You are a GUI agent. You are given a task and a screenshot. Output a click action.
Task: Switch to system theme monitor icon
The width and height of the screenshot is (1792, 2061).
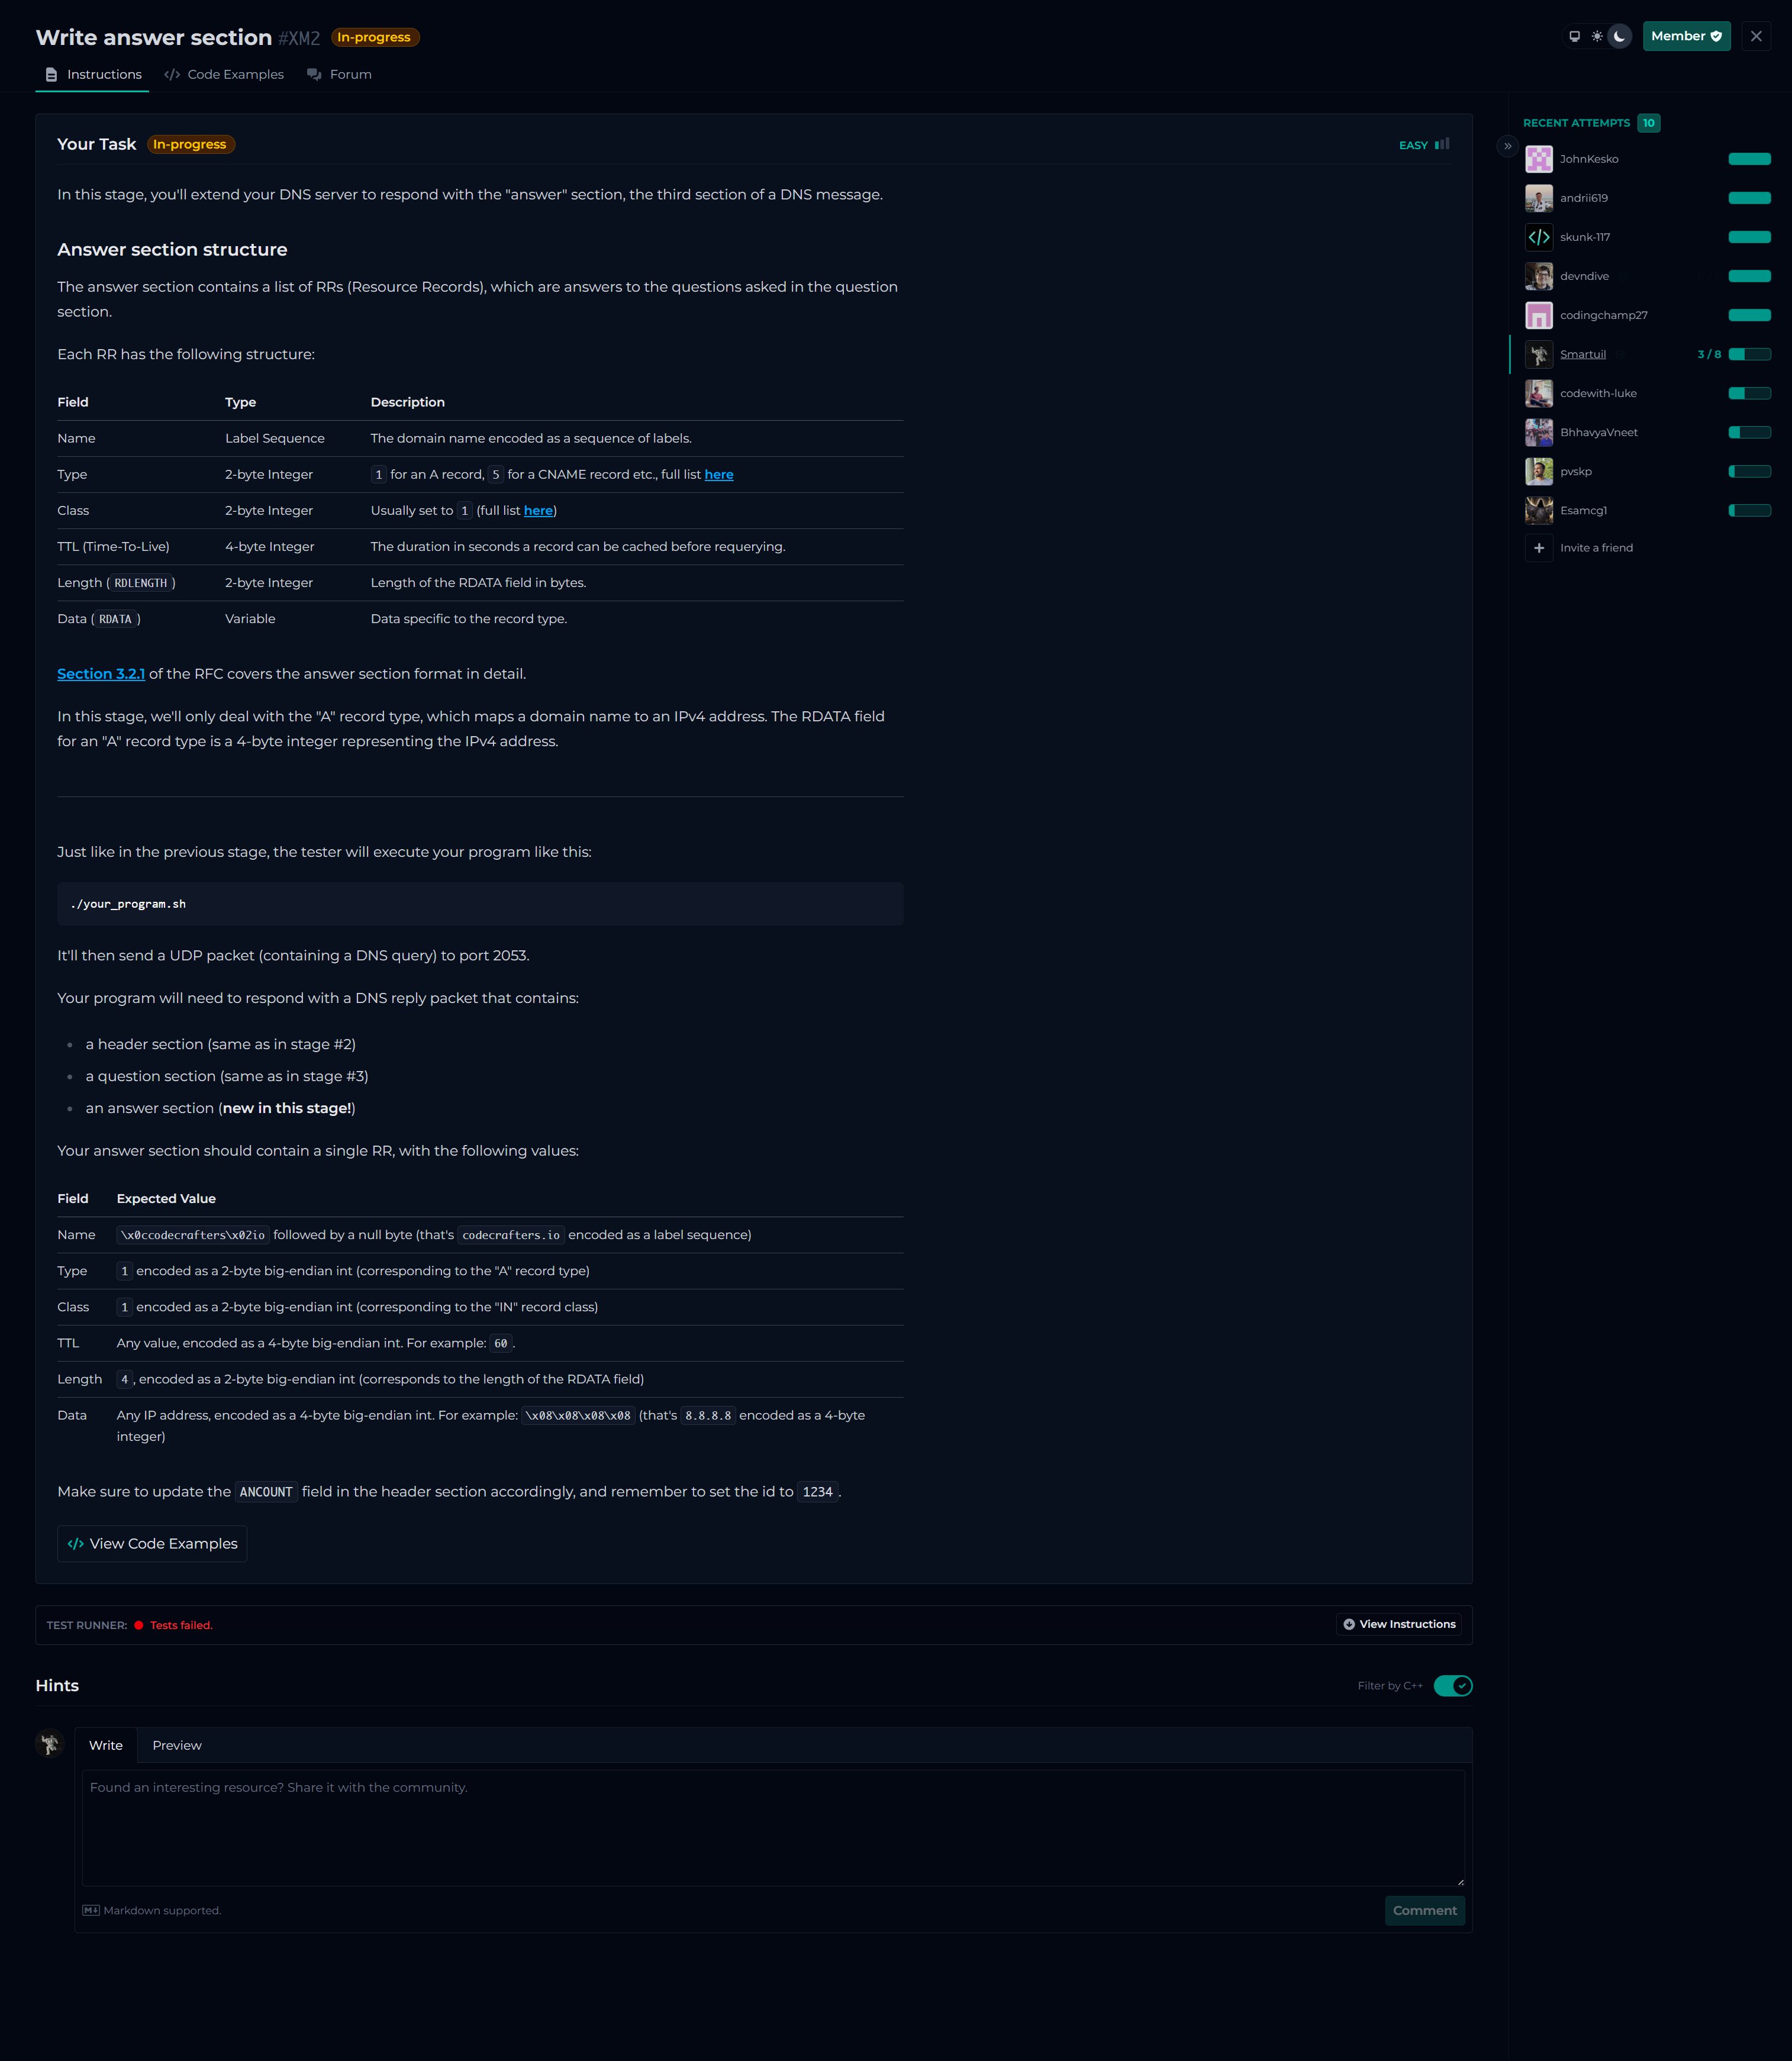(x=1574, y=36)
